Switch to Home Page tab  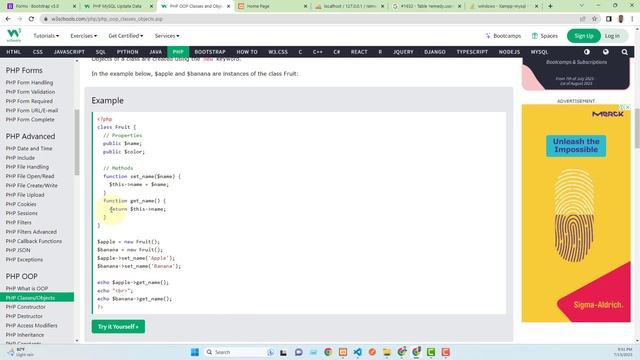coord(272,6)
